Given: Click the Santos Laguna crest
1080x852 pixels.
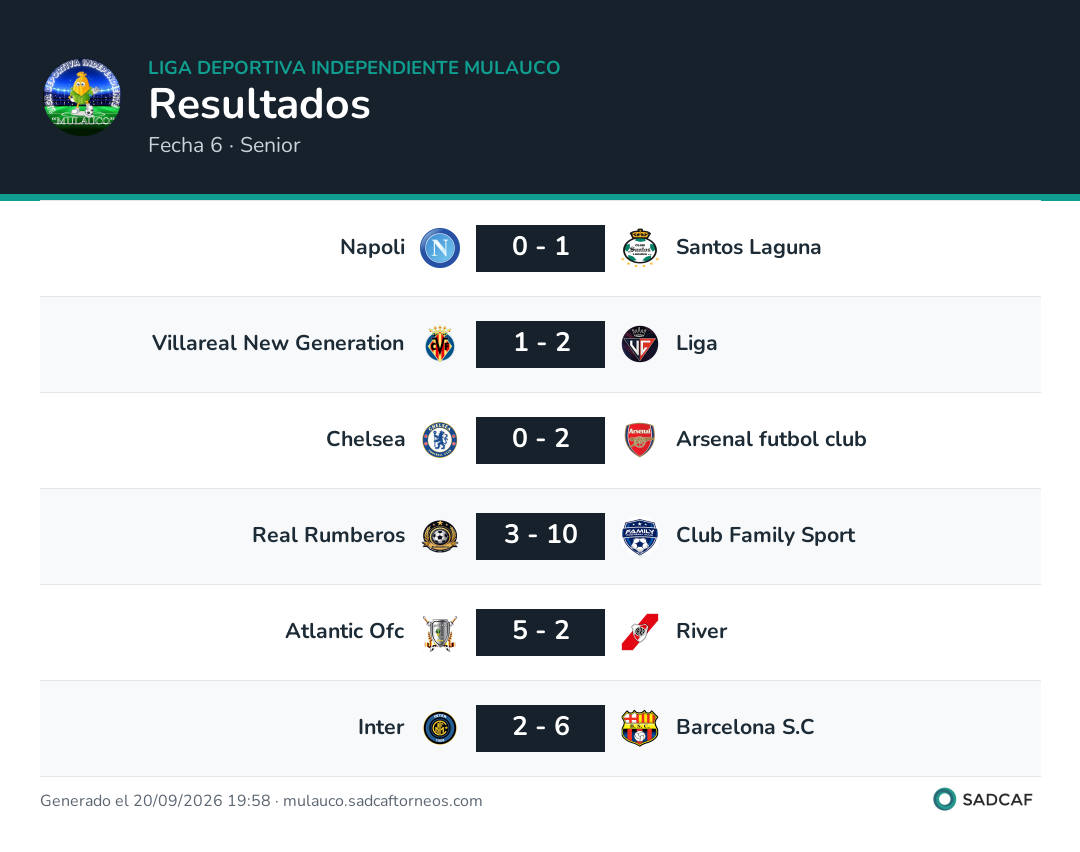Looking at the screenshot, I should (x=640, y=248).
